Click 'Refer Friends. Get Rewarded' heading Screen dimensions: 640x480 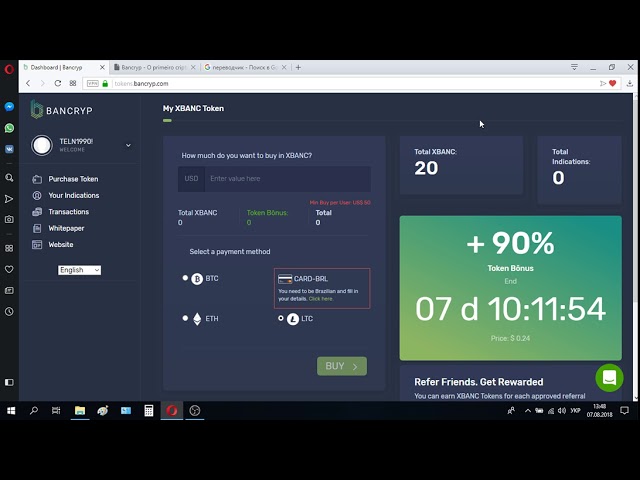click(x=478, y=382)
